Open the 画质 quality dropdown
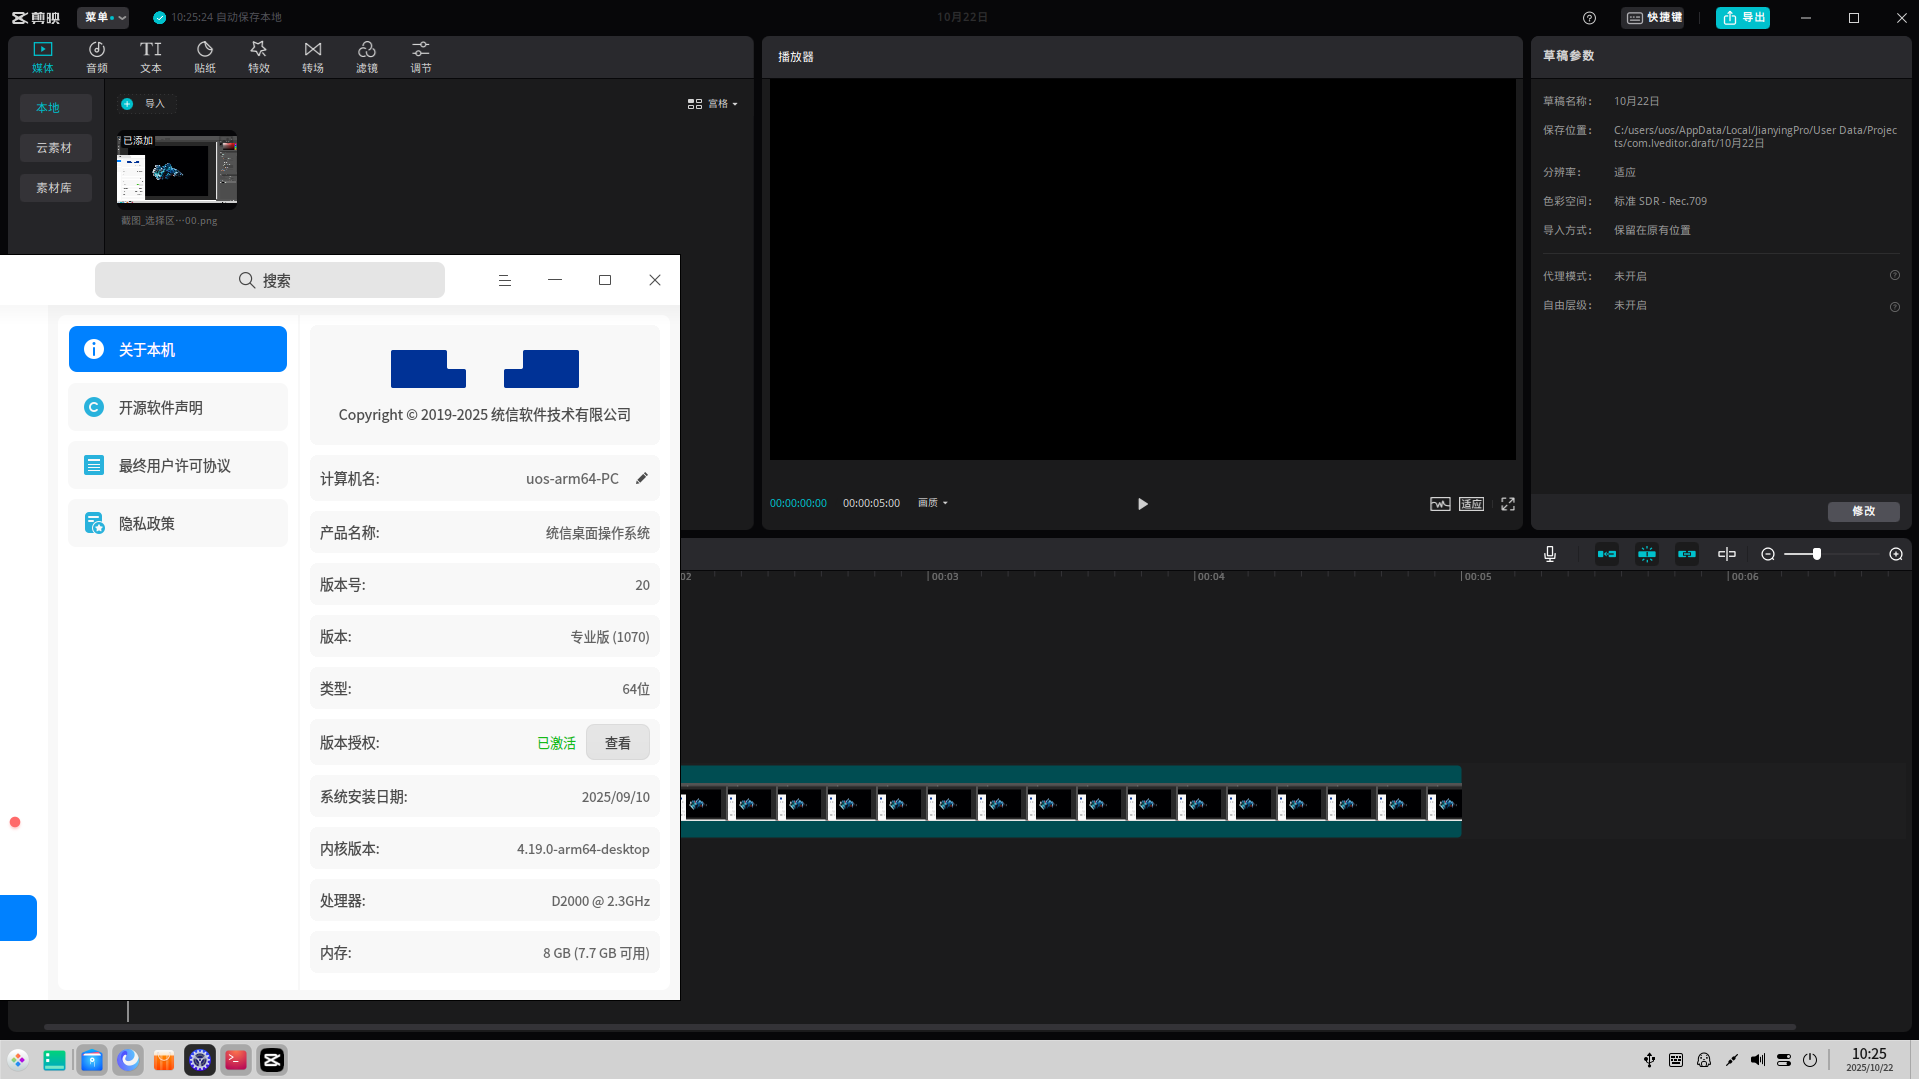Screen dimensions: 1919x1079 (932, 503)
